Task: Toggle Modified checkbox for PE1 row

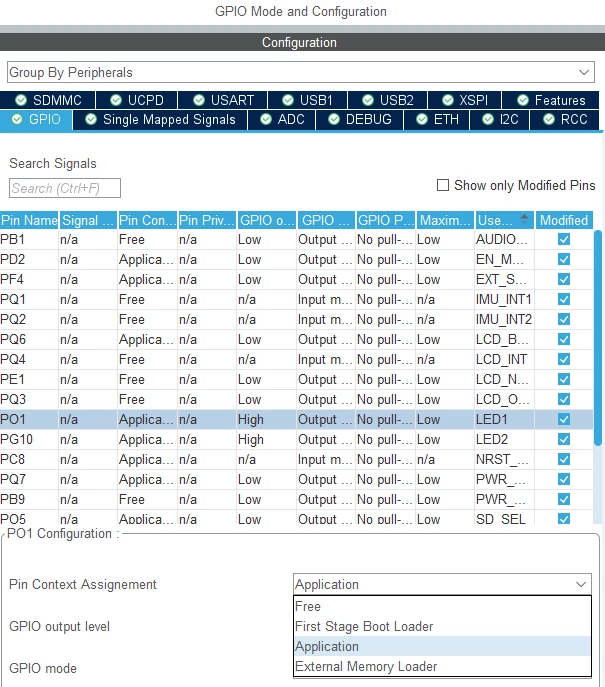Action: pyautogui.click(x=564, y=379)
